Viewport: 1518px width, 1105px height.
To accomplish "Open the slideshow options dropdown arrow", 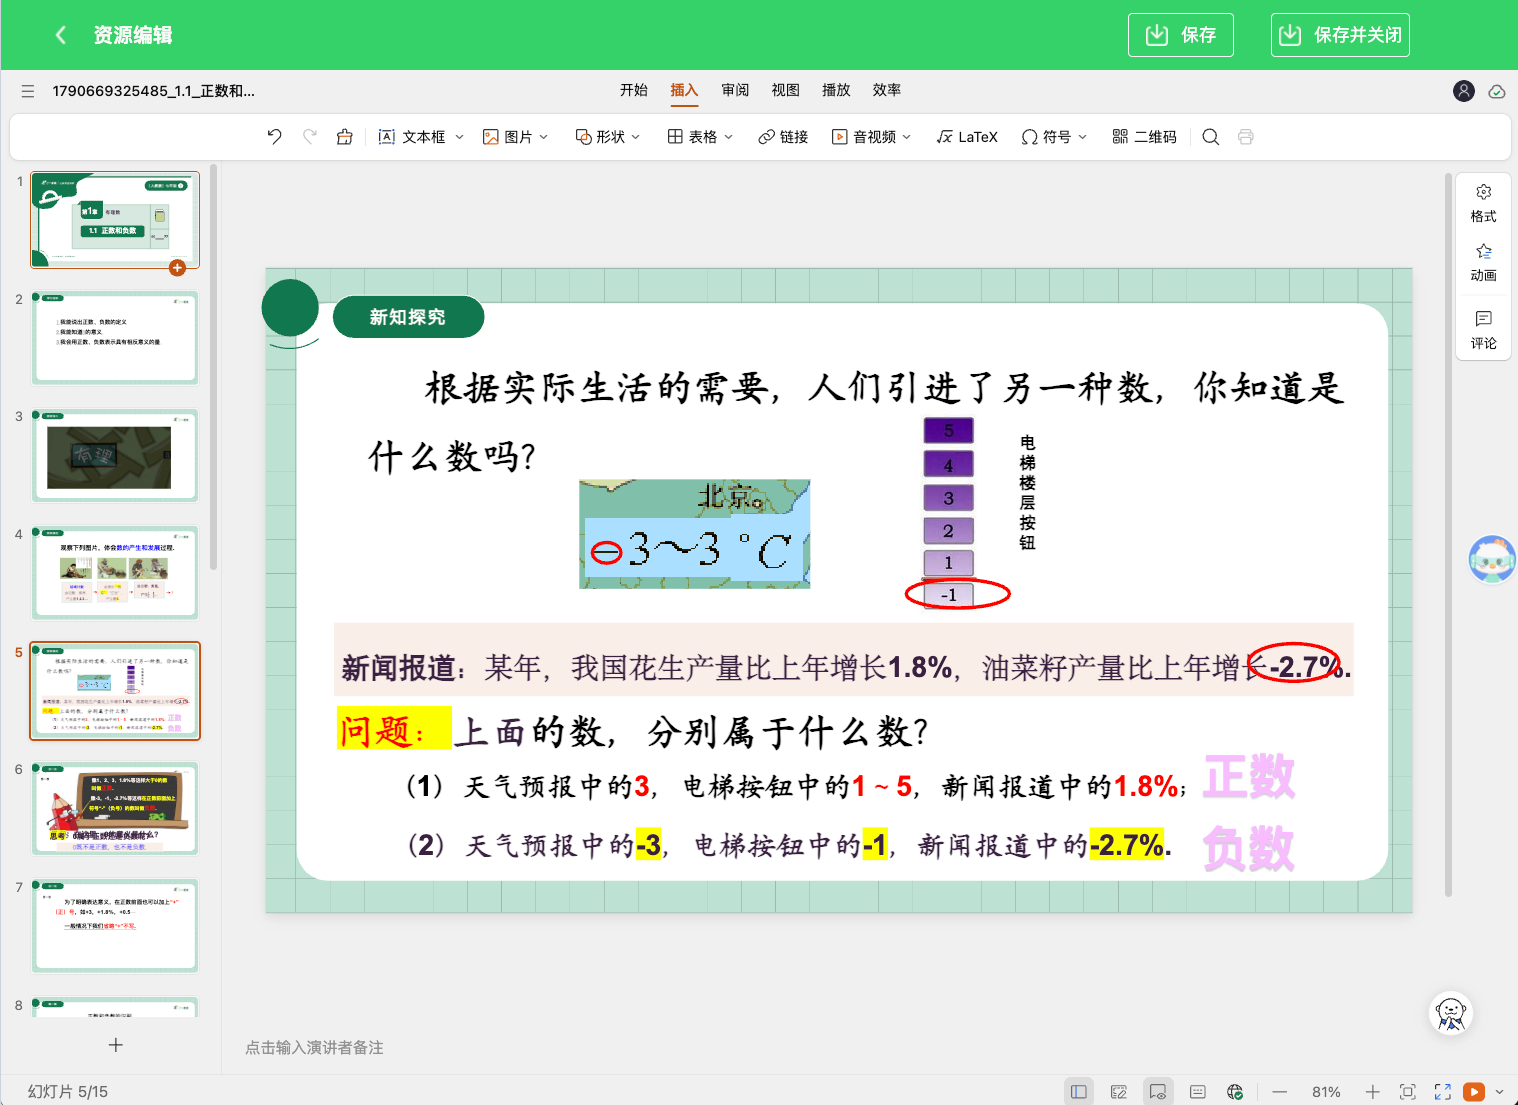I will 1499,1092.
